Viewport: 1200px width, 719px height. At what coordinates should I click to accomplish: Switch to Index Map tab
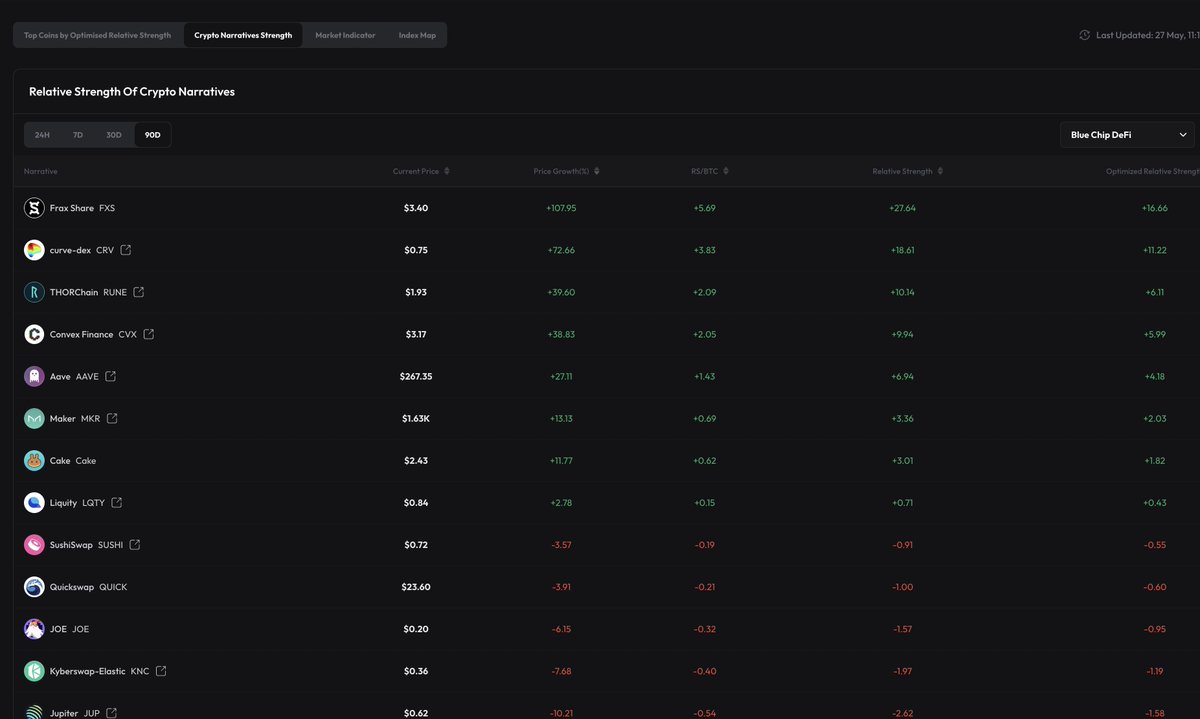(417, 35)
